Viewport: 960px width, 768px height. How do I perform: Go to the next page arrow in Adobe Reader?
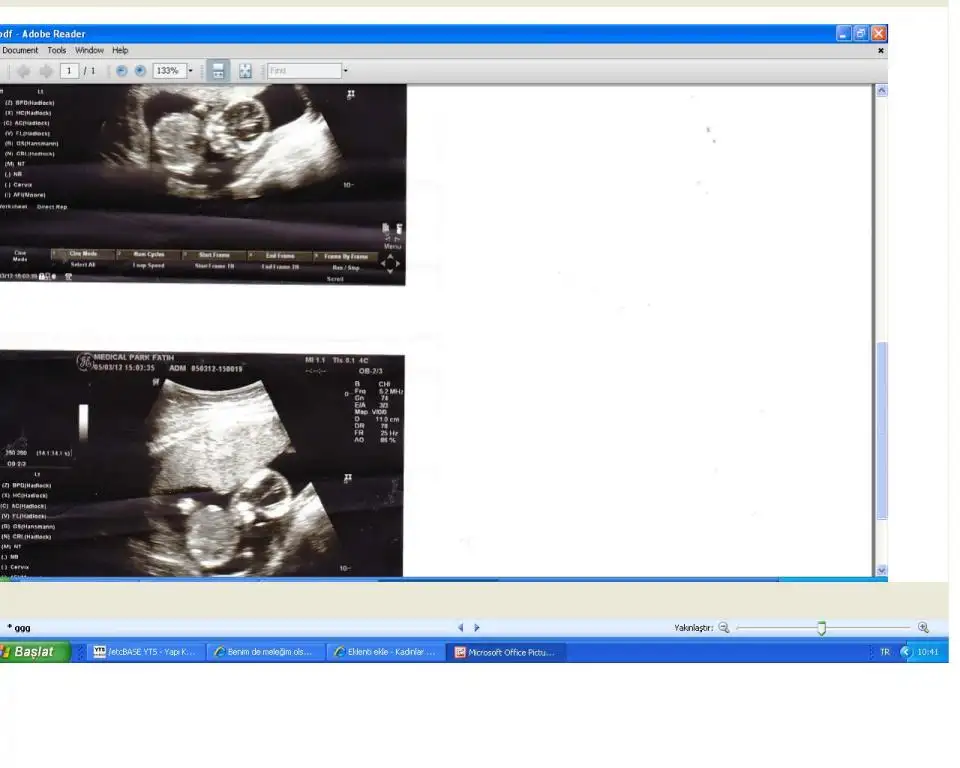(x=46, y=71)
